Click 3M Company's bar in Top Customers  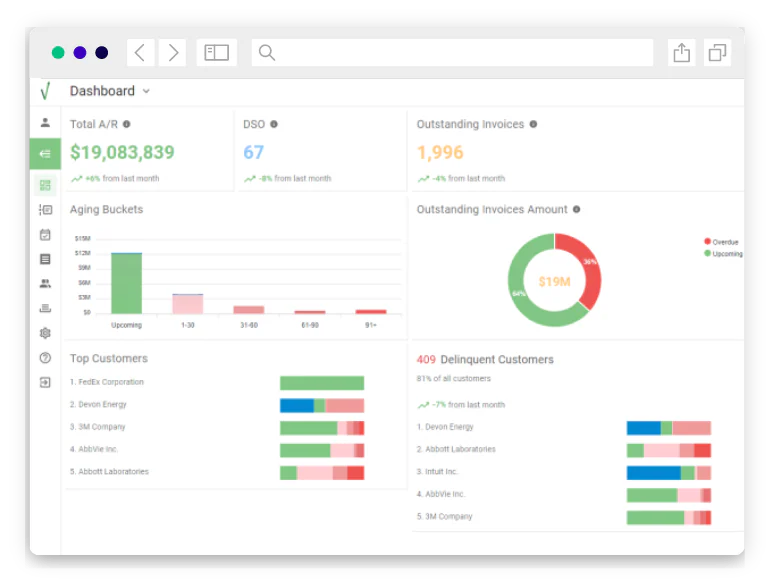(x=322, y=428)
